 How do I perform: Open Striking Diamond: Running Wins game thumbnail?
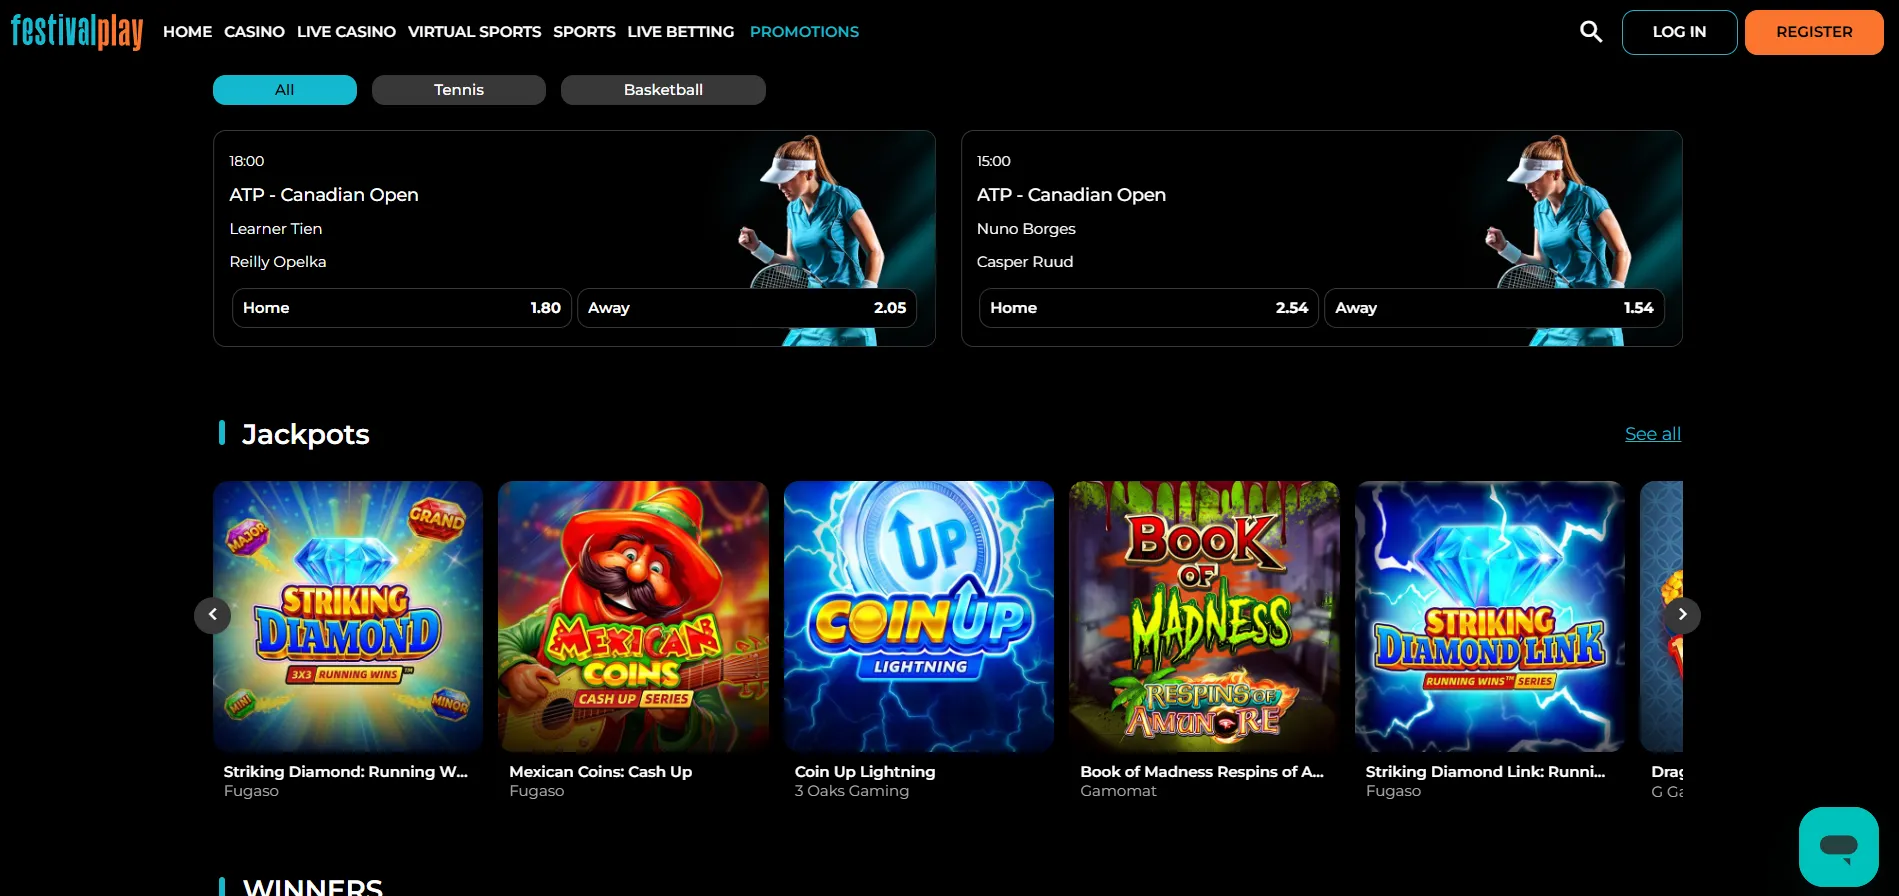(x=348, y=616)
